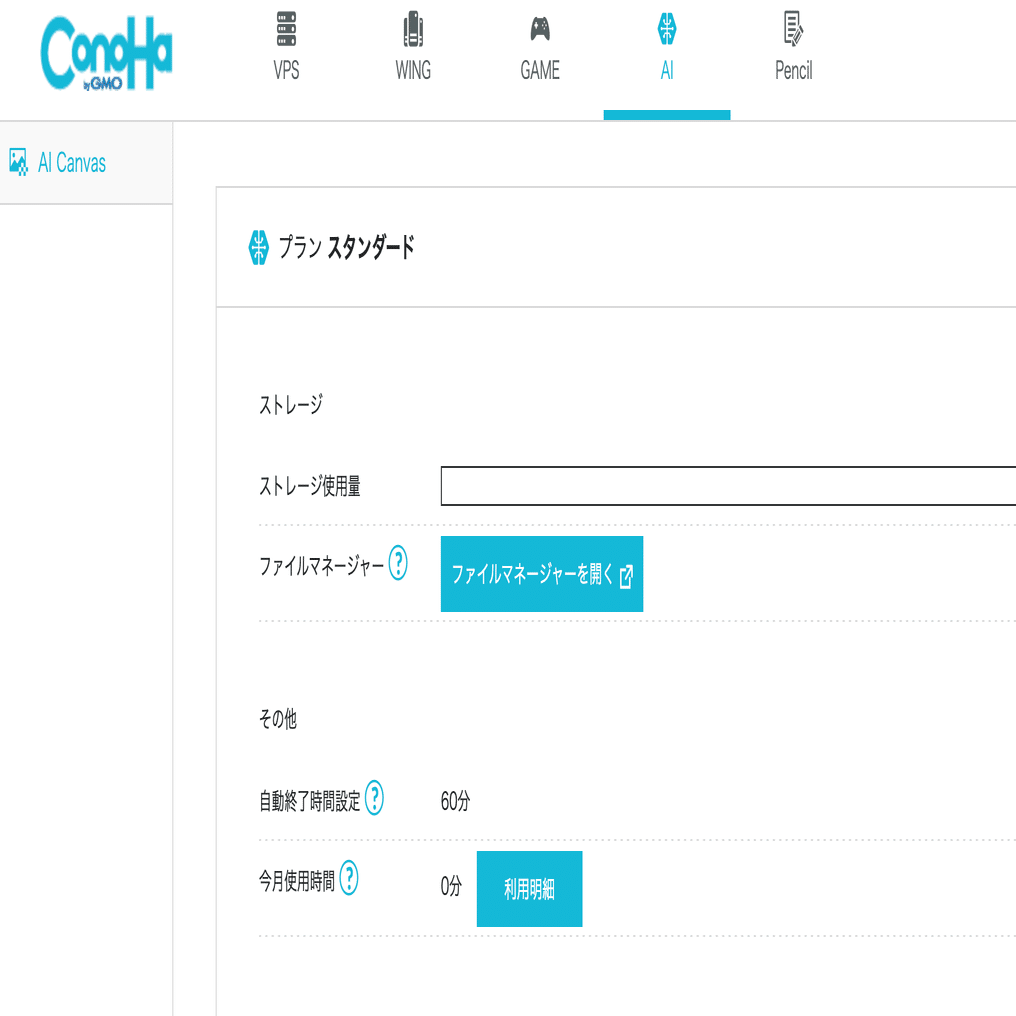Click the Pencil document icon
The width and height of the screenshot is (1016, 1016).
(794, 29)
